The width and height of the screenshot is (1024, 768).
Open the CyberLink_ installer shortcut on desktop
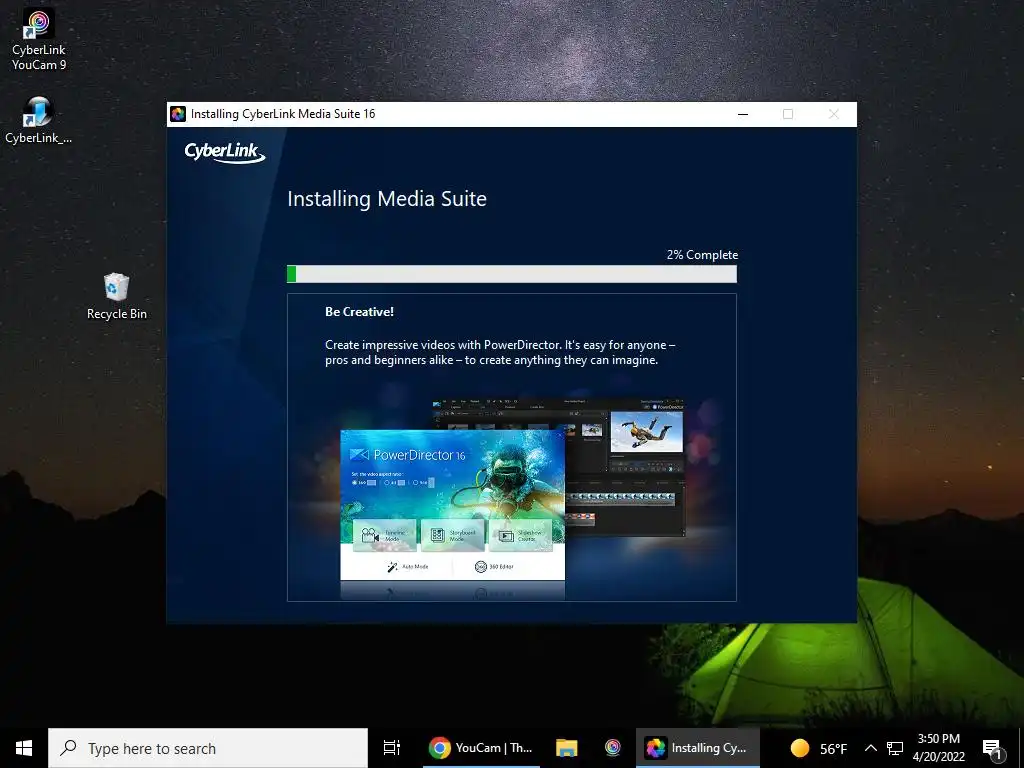point(39,120)
